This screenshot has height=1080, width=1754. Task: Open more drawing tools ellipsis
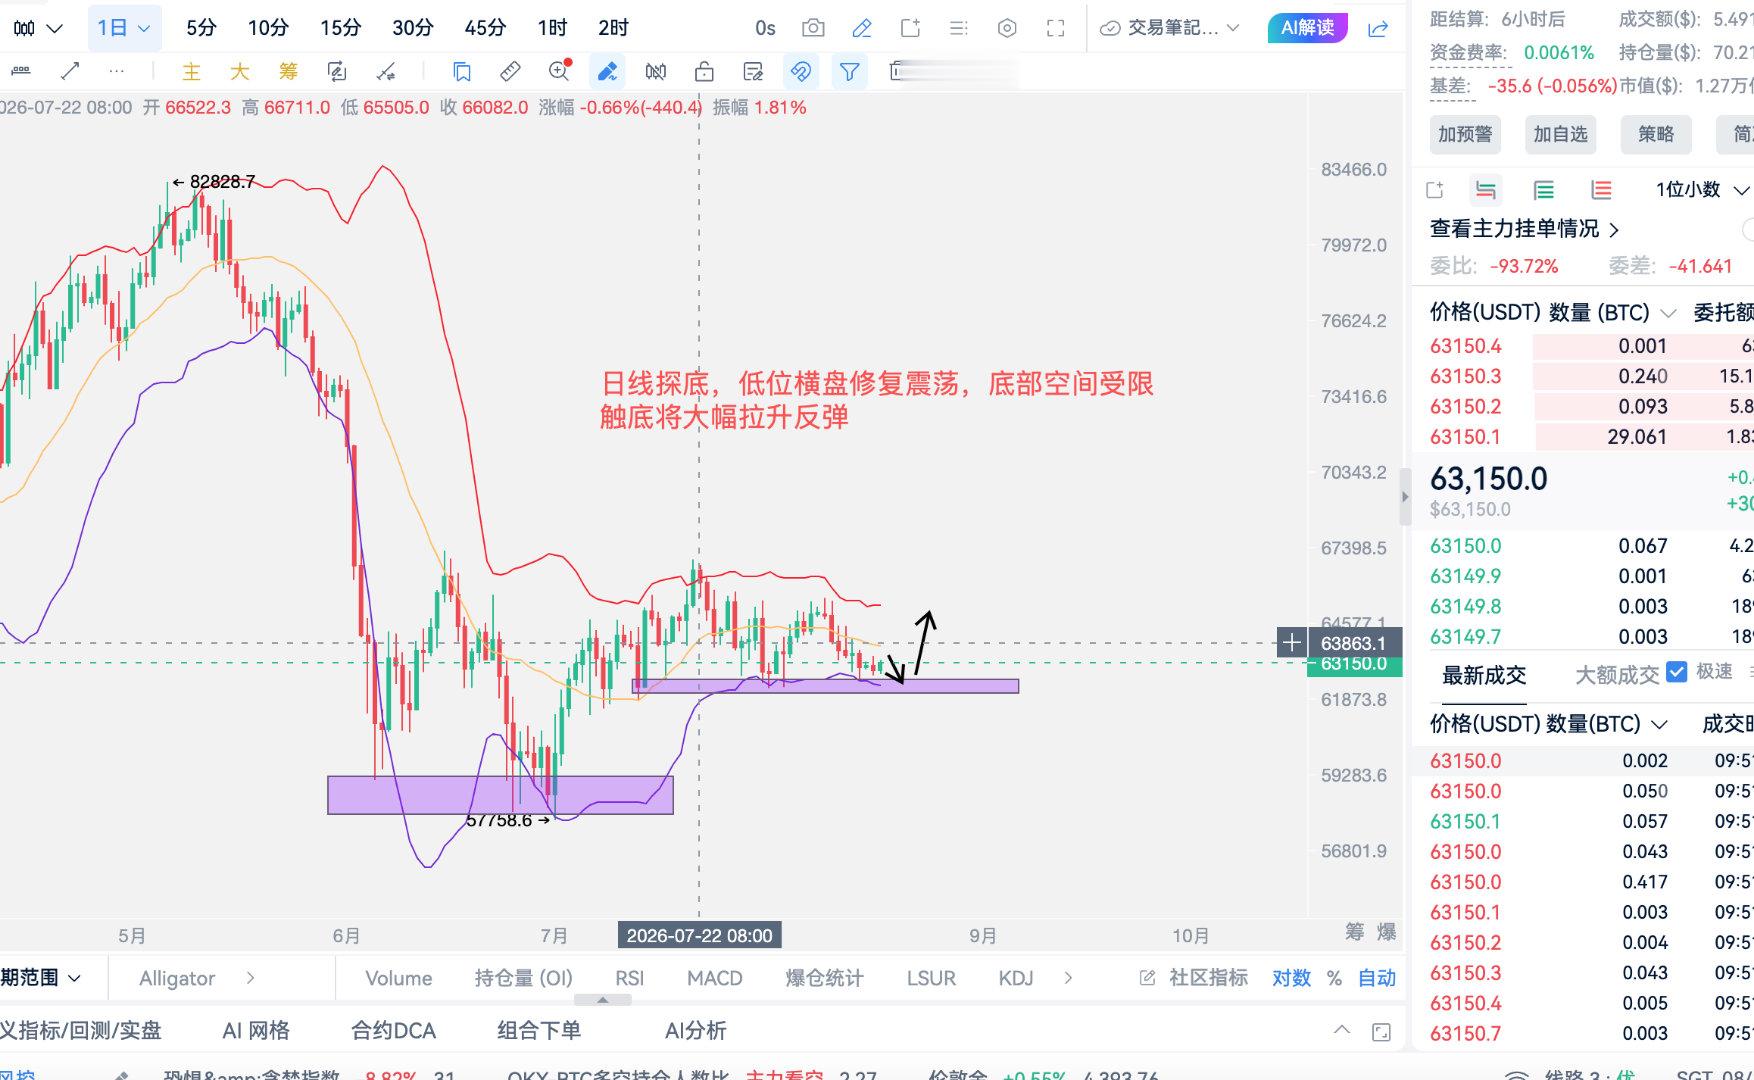[x=117, y=71]
